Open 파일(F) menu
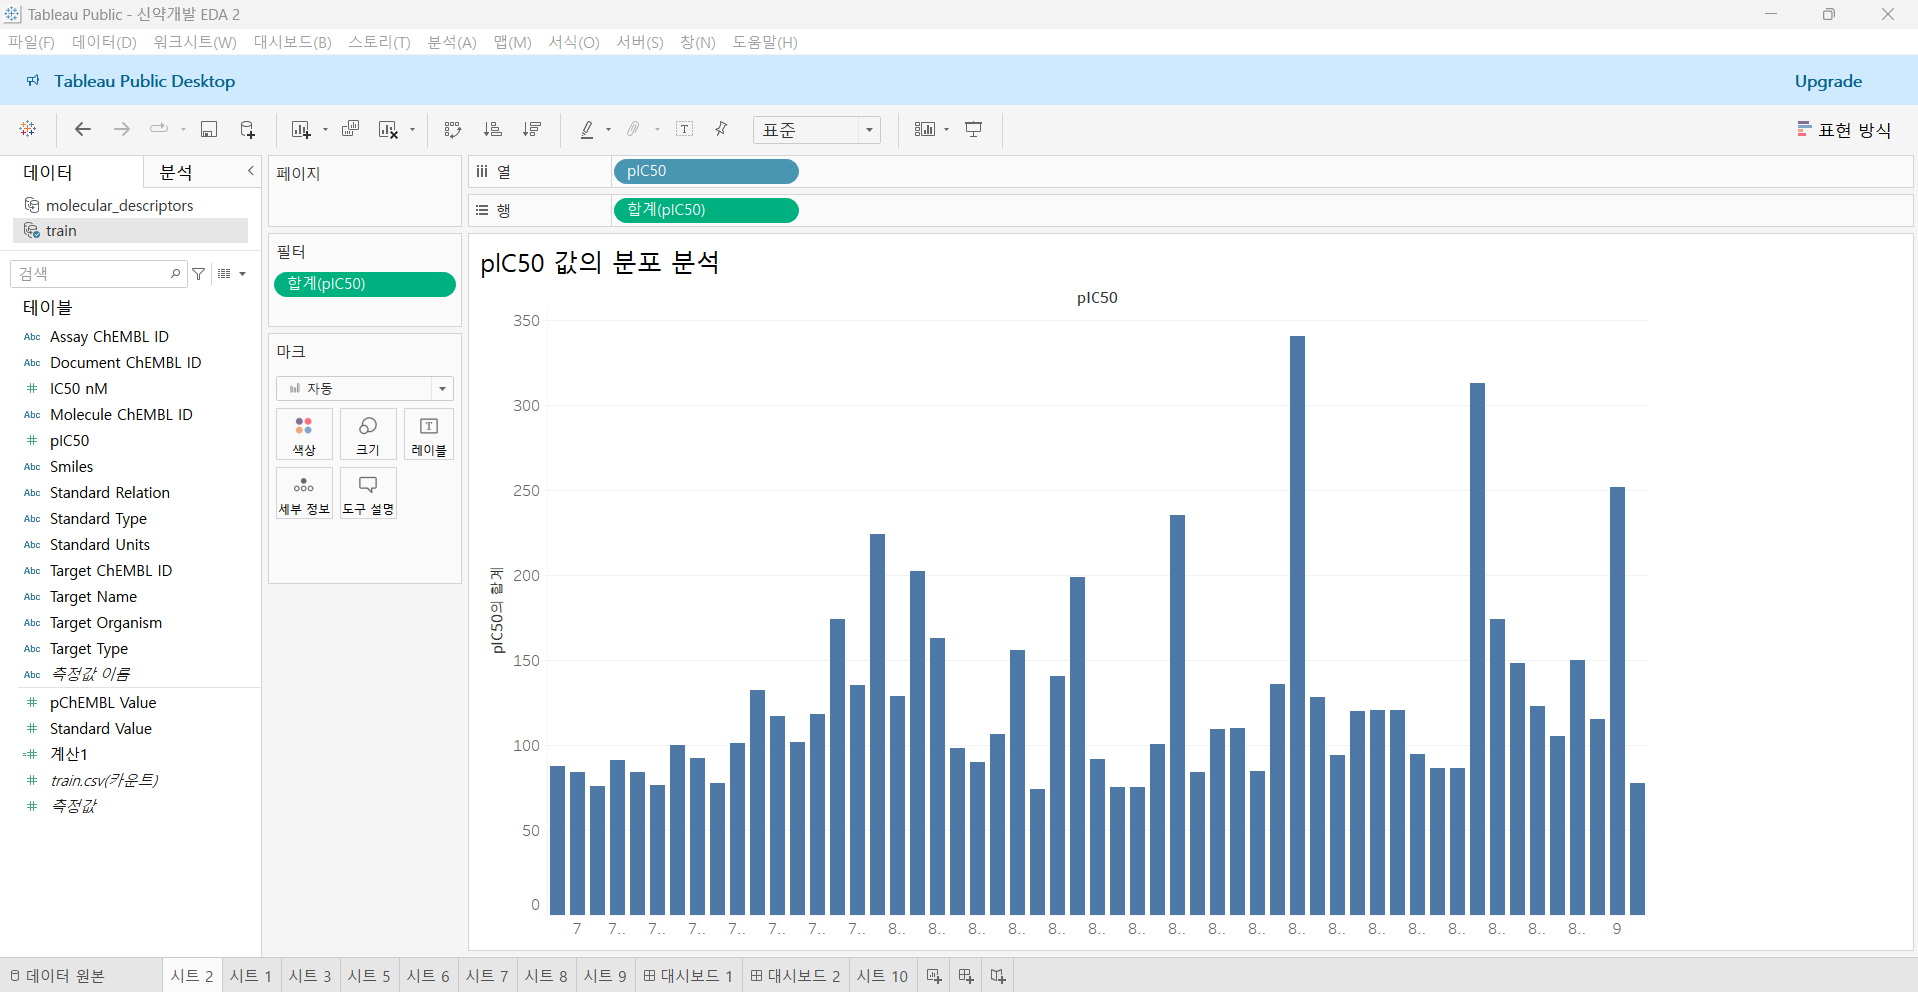 (x=31, y=42)
